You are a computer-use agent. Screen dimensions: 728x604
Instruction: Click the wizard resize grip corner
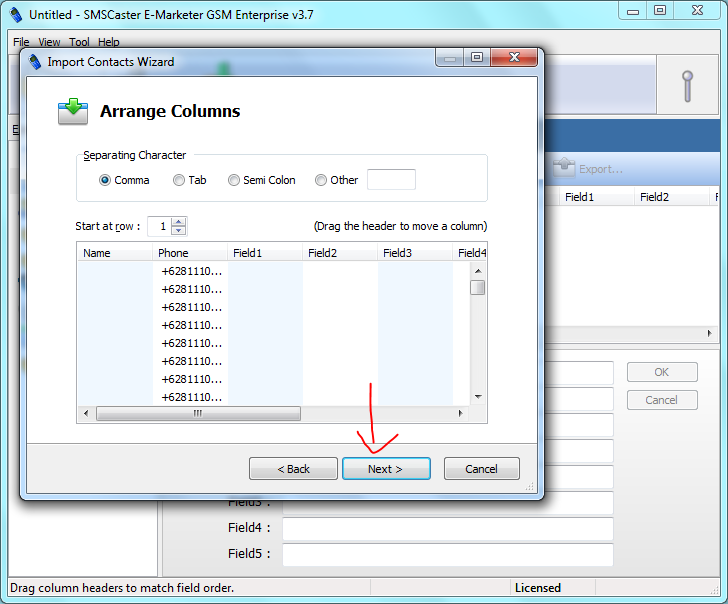pyautogui.click(x=530, y=487)
